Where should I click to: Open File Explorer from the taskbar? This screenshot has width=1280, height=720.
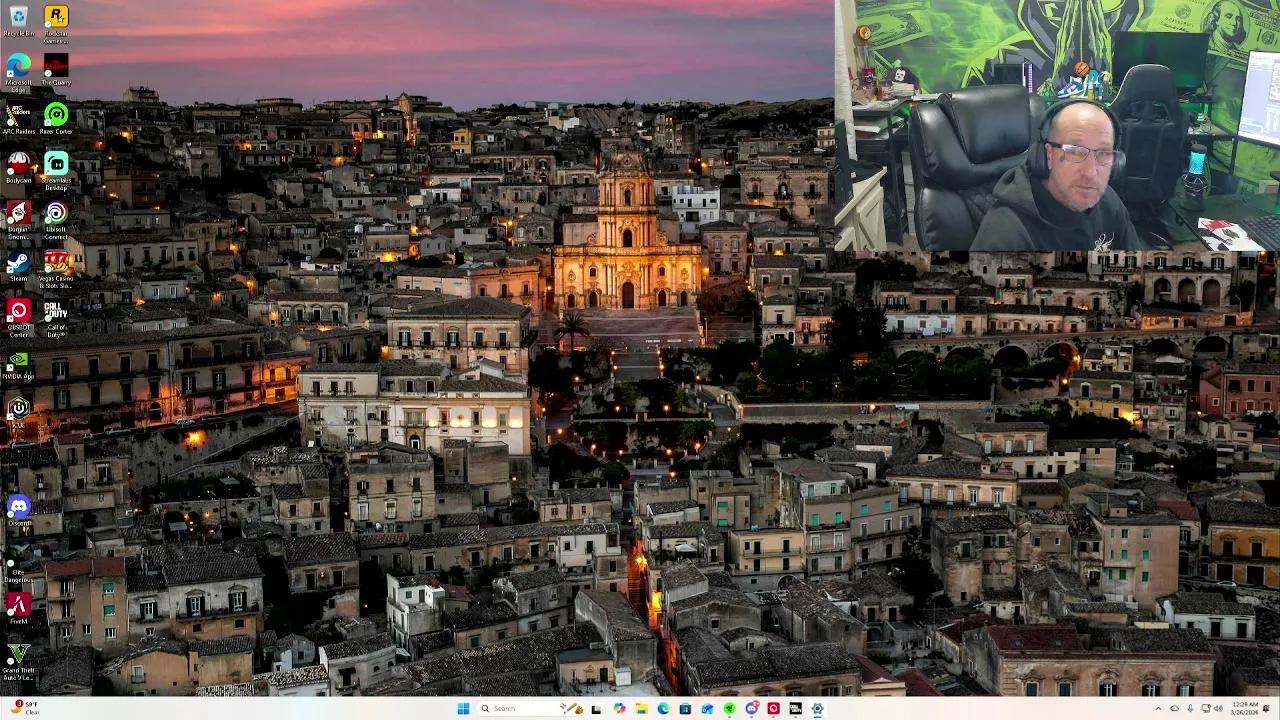(x=641, y=709)
